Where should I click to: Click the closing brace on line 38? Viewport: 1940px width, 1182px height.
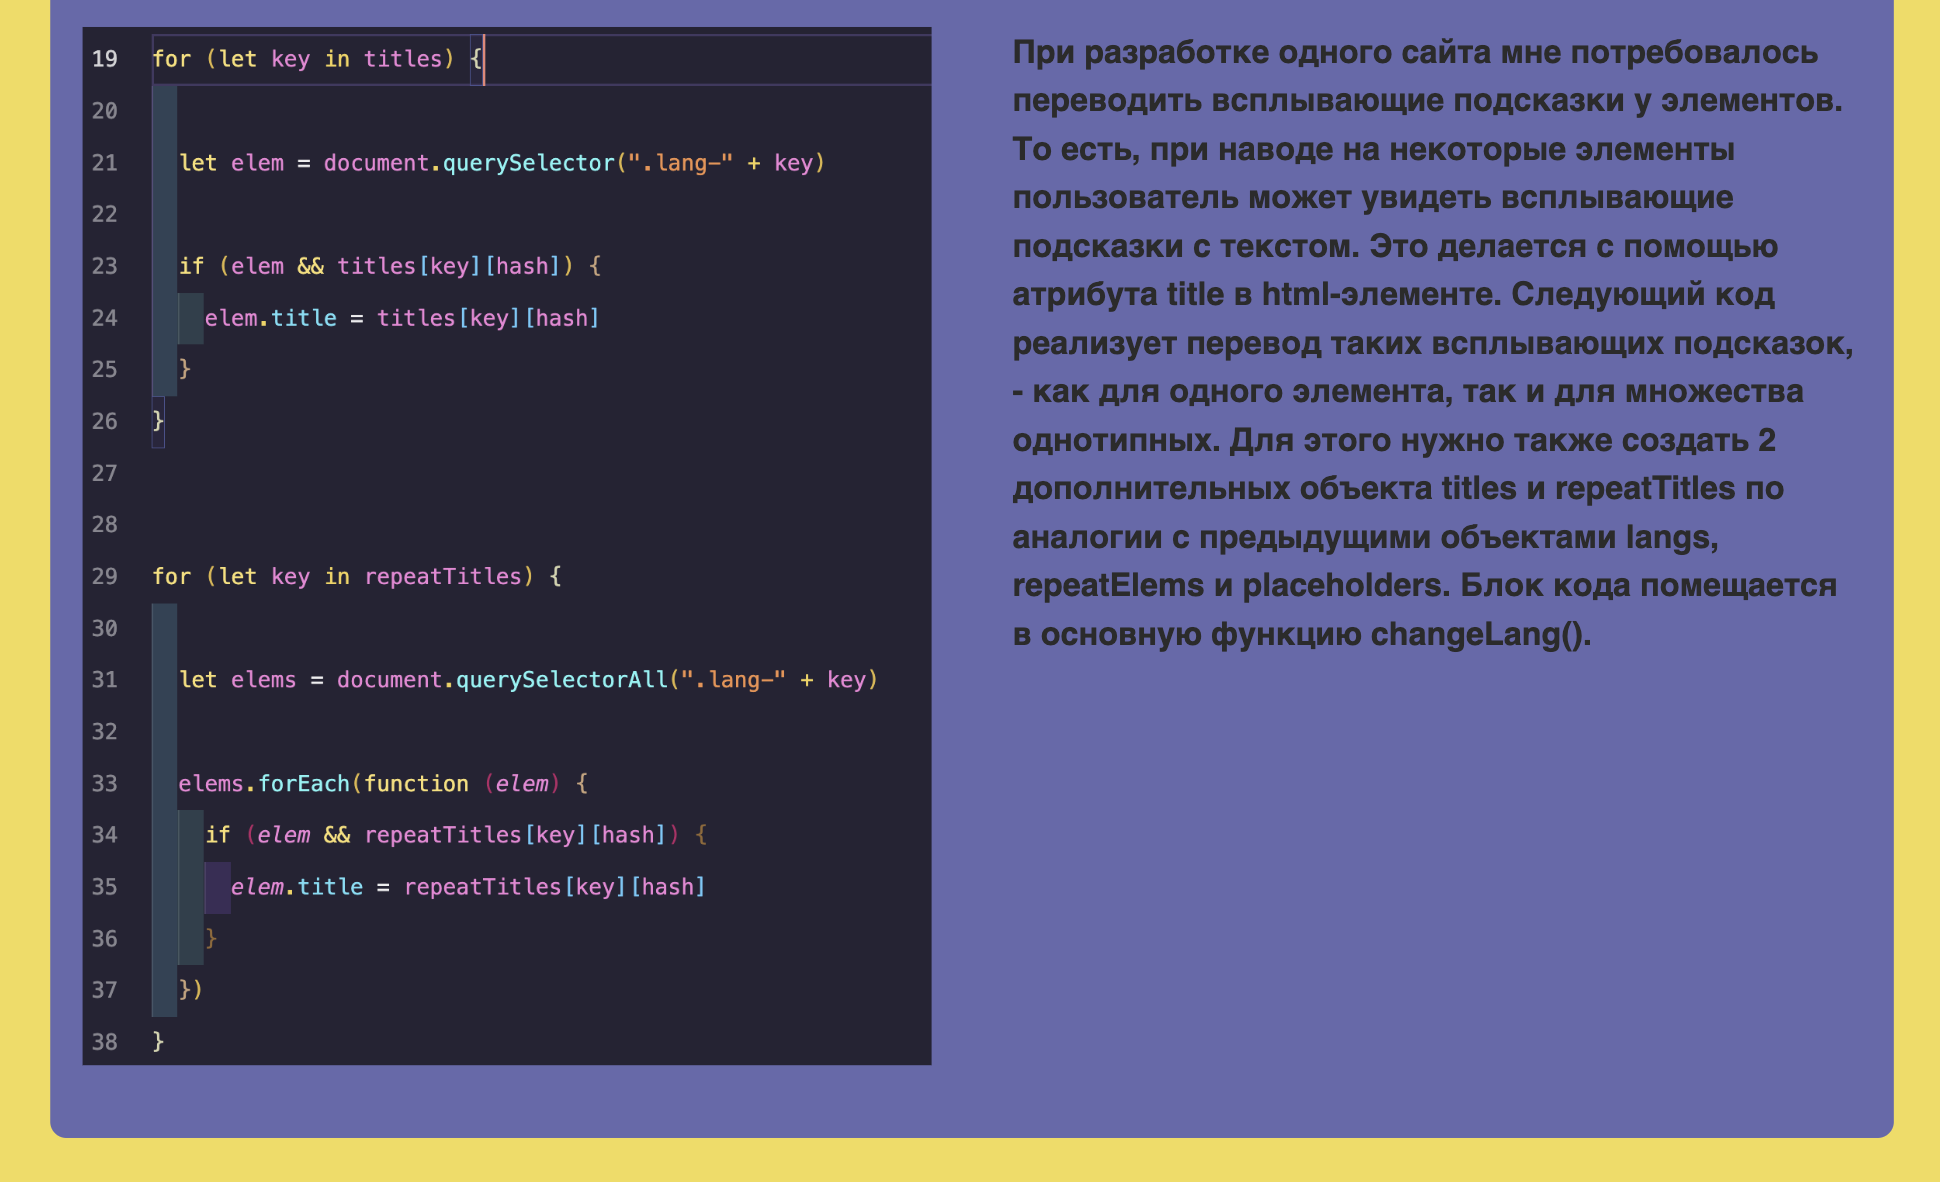158,1042
